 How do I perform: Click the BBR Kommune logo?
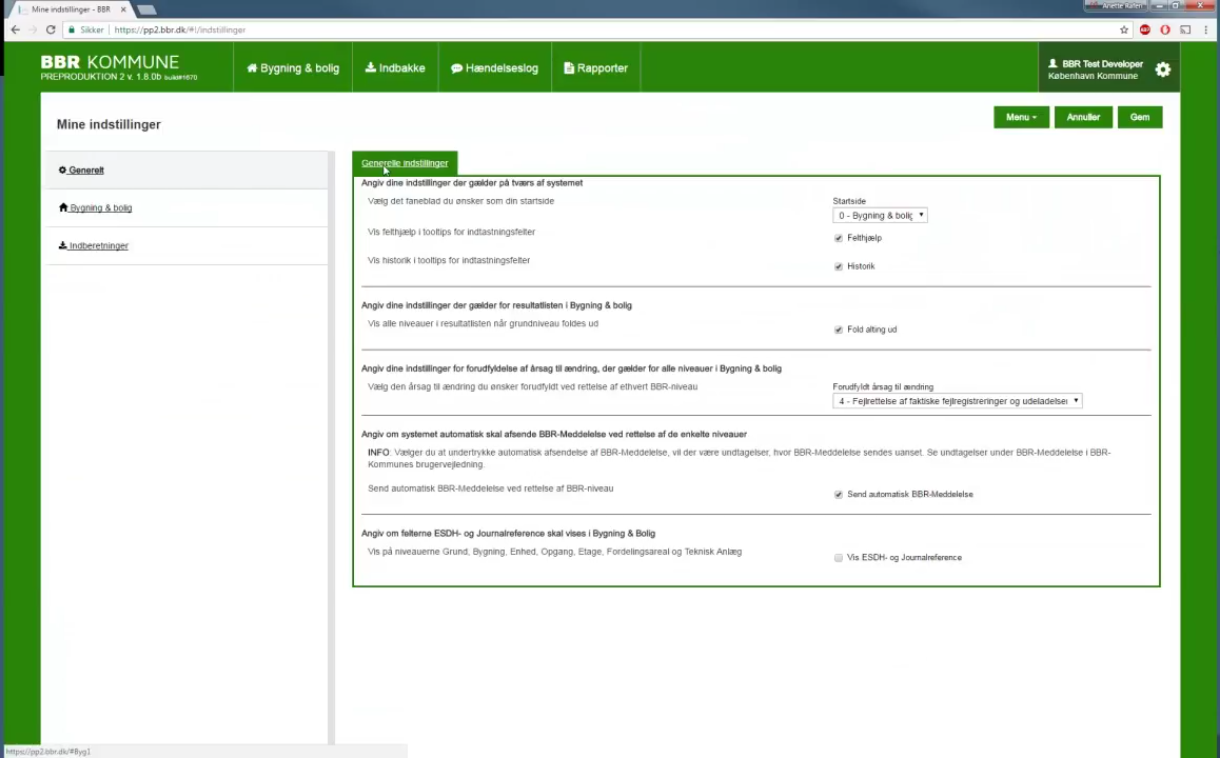click(111, 67)
